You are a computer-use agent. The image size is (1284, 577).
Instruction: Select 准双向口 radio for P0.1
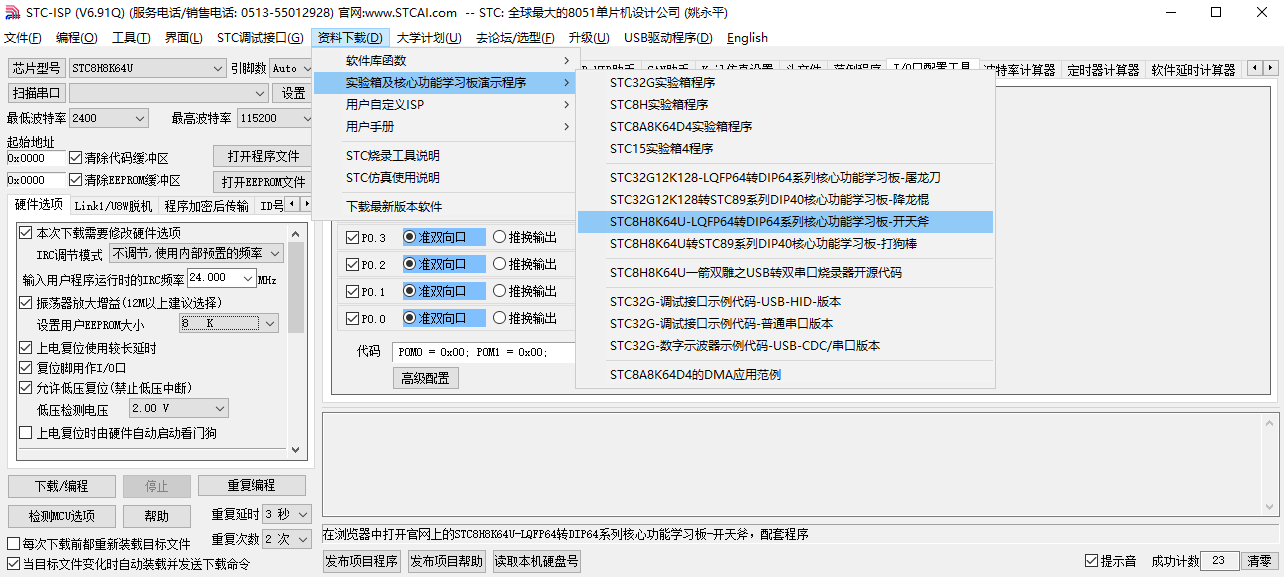pos(410,291)
